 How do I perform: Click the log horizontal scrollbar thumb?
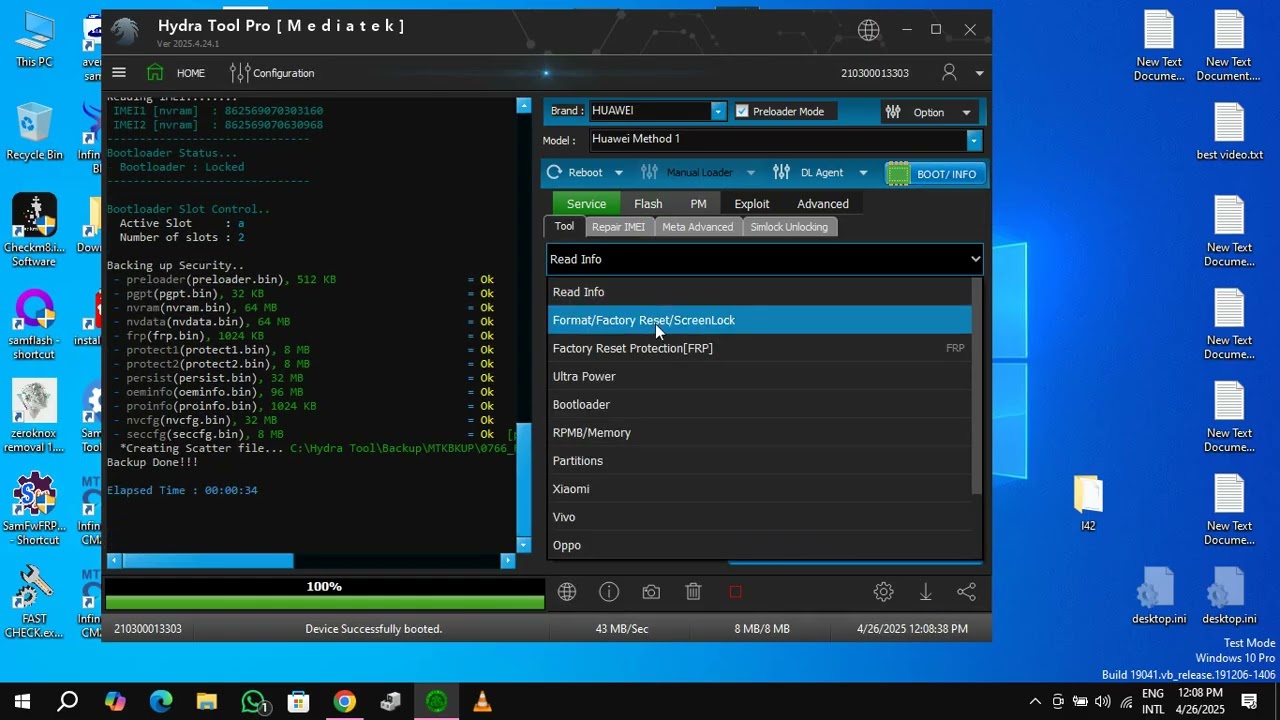tap(207, 561)
